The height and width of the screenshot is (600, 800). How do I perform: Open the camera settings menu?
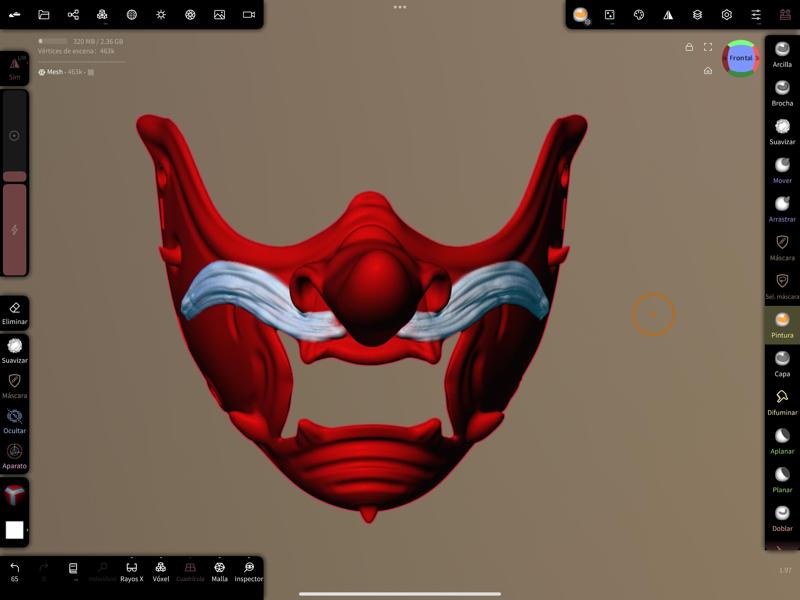point(249,14)
